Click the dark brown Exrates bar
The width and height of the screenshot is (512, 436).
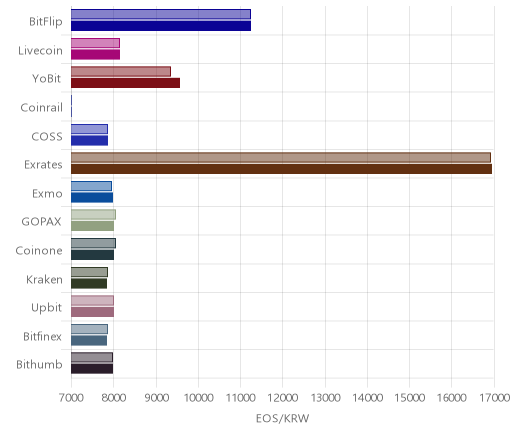point(281,169)
